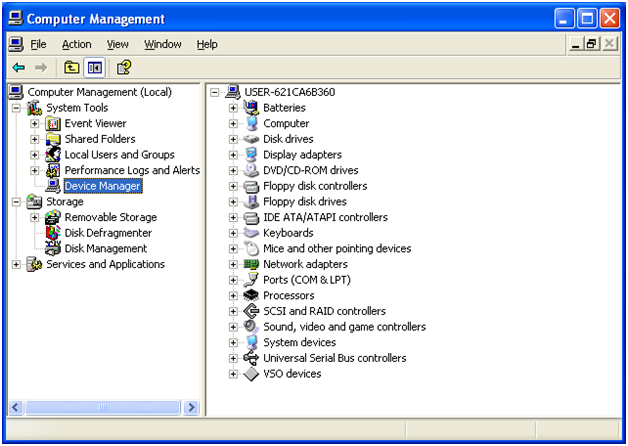The image size is (628, 446).
Task: Toggle the Show/Hide Console Tree icon
Action: (95, 67)
